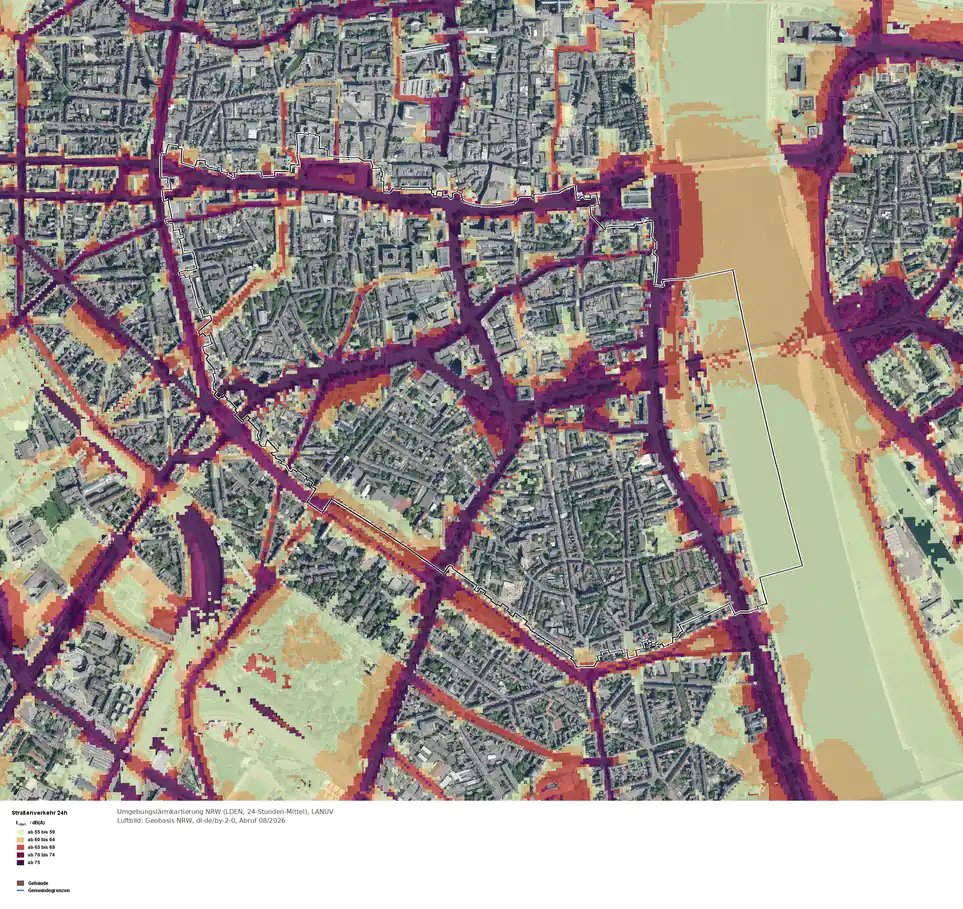Viewport: 963px width, 909px height.
Task: Click the 'ab 65 bis 69' legend swatch
Action: pos(20,847)
